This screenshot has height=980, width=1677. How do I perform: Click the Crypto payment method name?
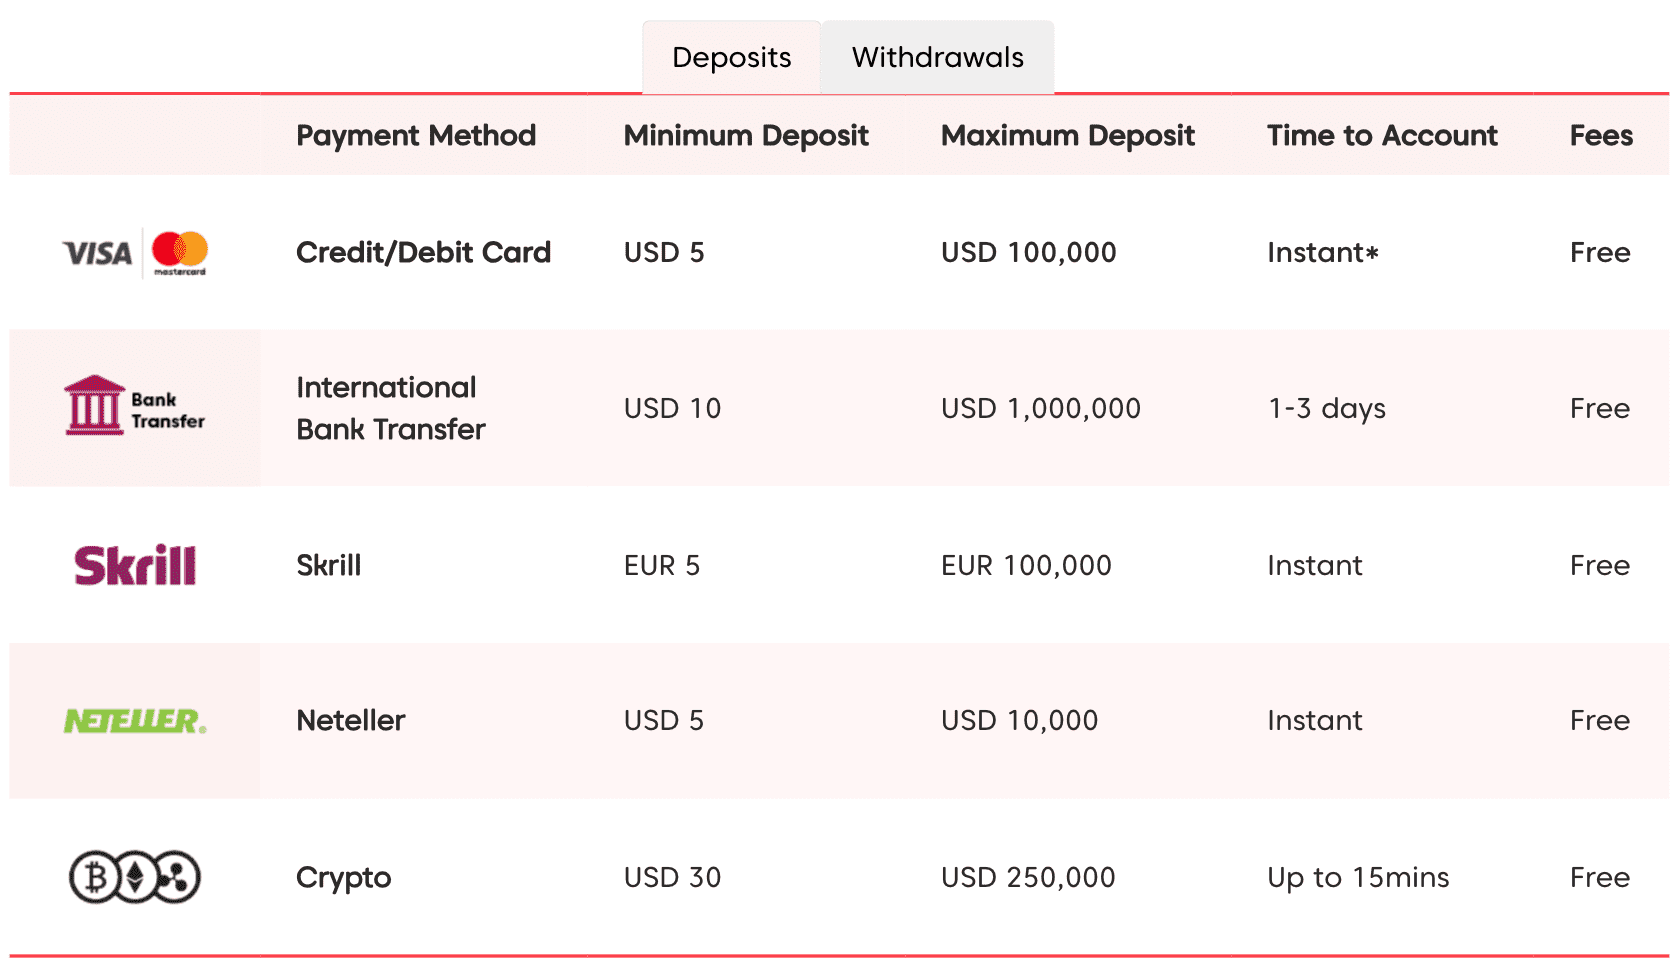coord(344,878)
